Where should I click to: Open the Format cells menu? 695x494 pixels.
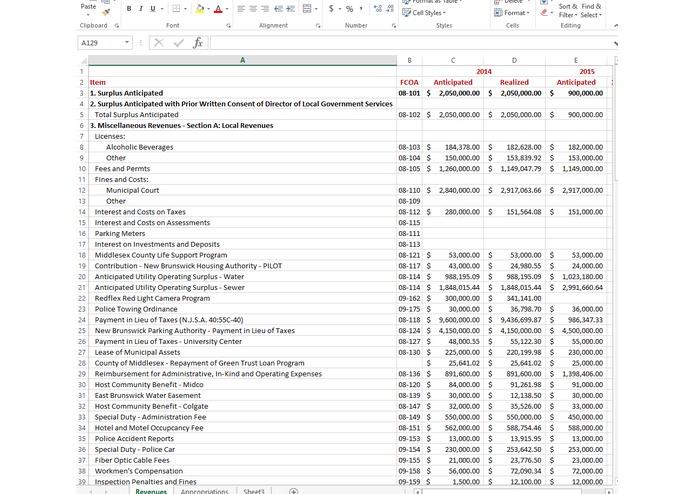click(x=512, y=12)
